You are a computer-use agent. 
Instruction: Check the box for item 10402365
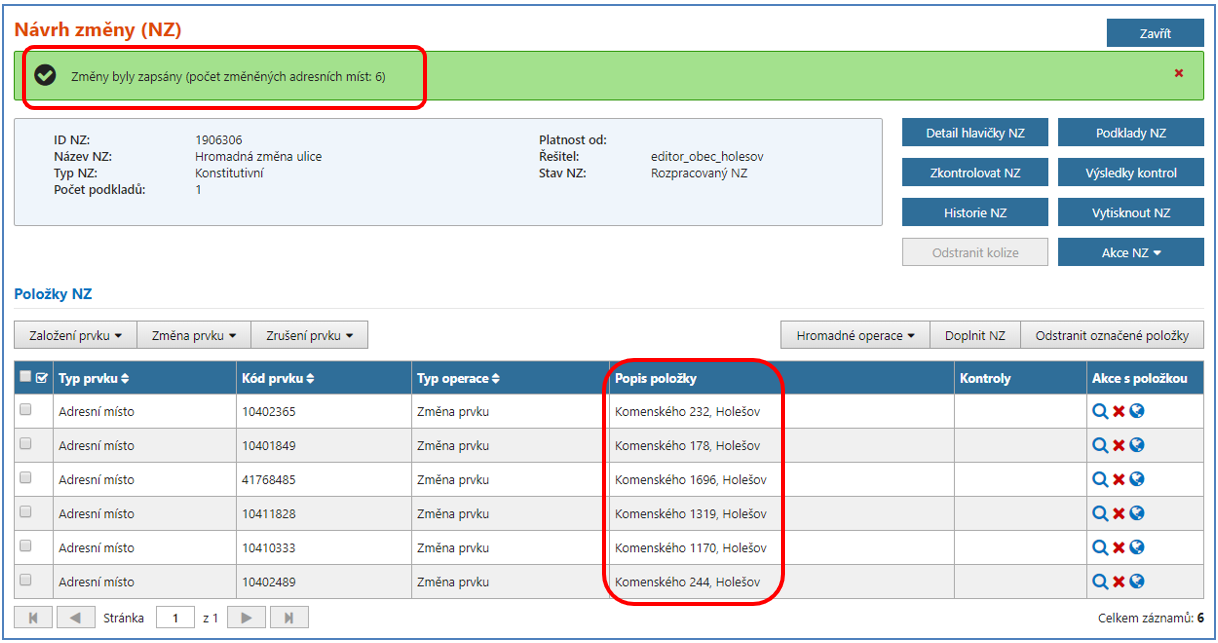coord(26,410)
